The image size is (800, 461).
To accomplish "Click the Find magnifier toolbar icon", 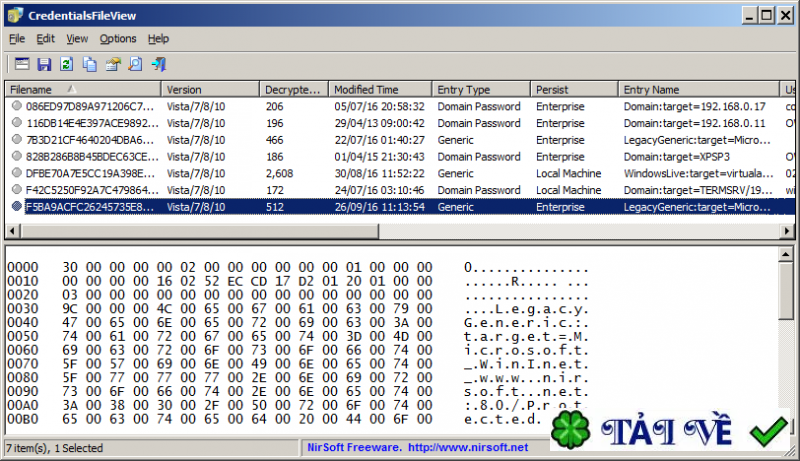I will tap(135, 64).
